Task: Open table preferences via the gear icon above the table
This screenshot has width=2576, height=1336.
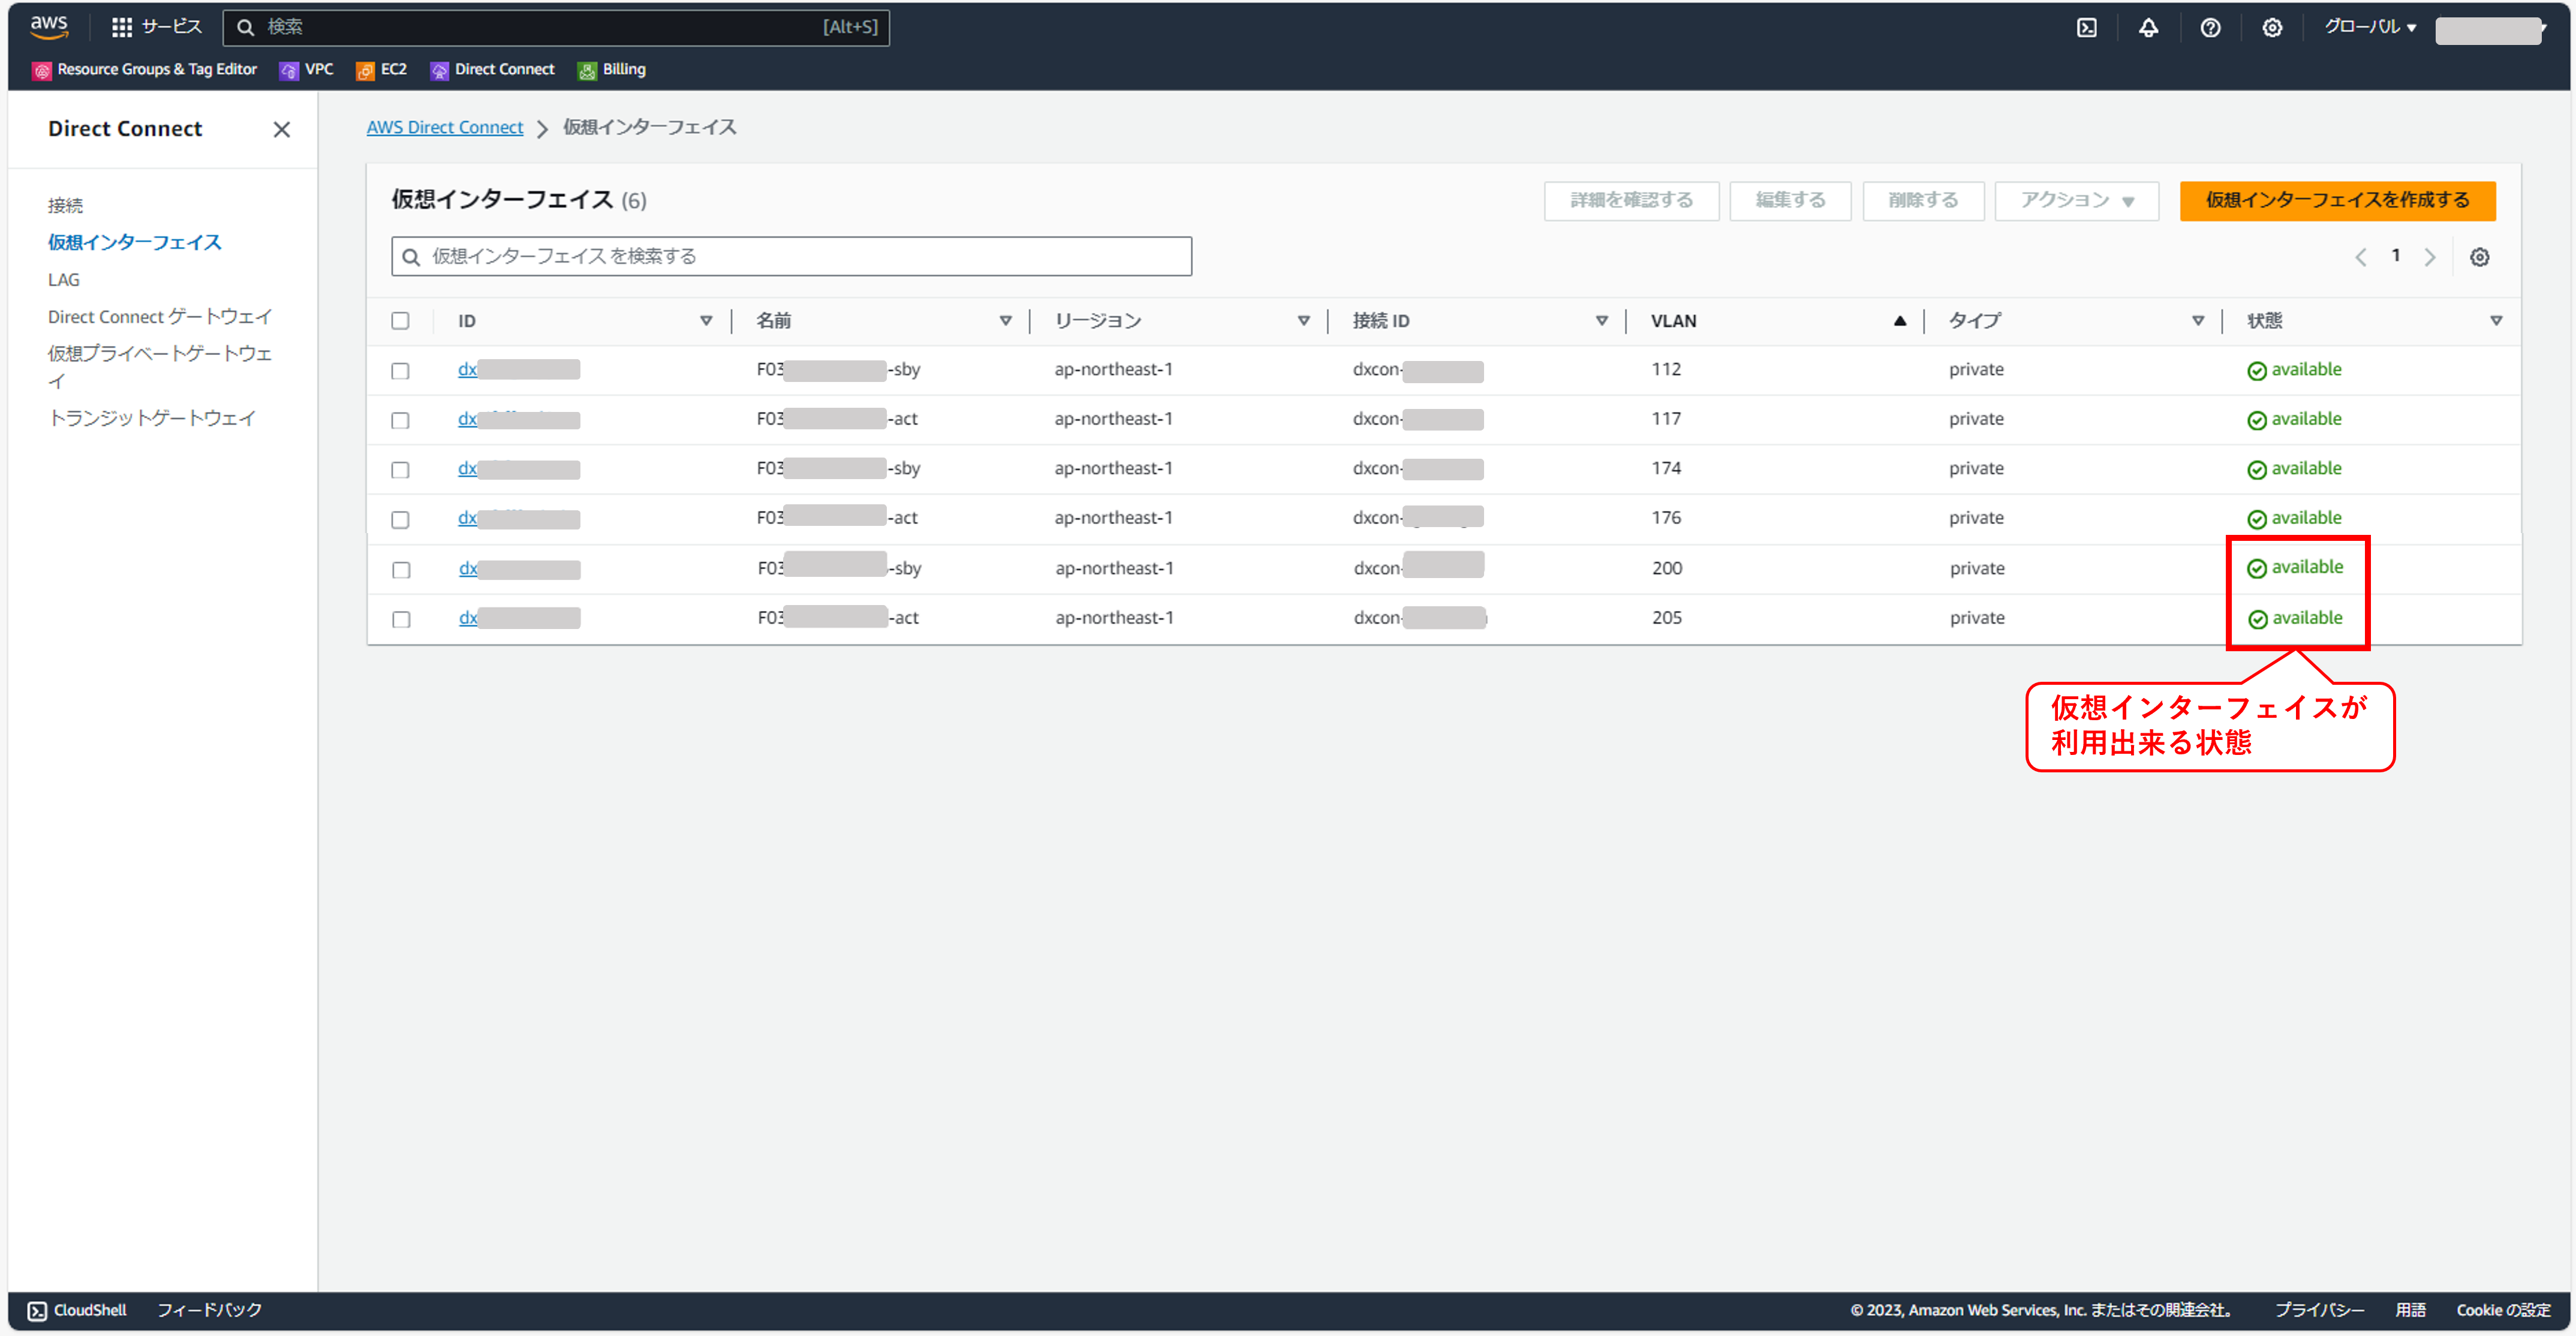Action: tap(2479, 256)
